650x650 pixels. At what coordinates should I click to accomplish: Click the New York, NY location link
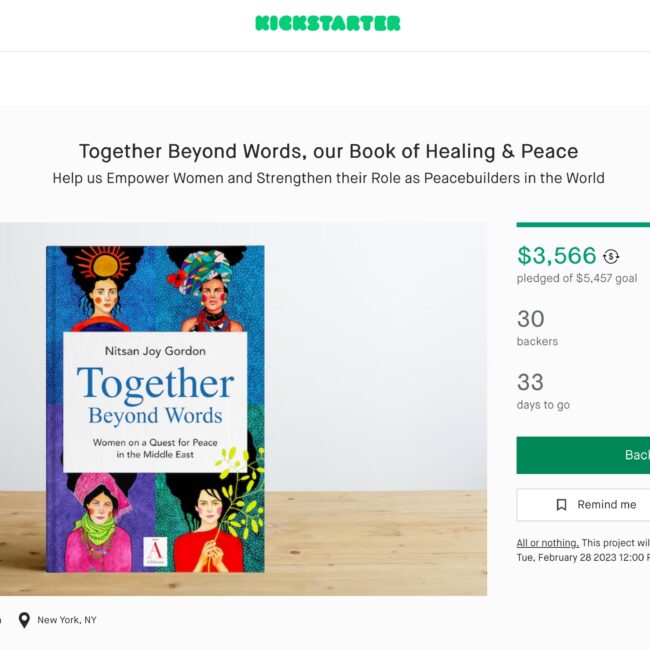tap(67, 620)
